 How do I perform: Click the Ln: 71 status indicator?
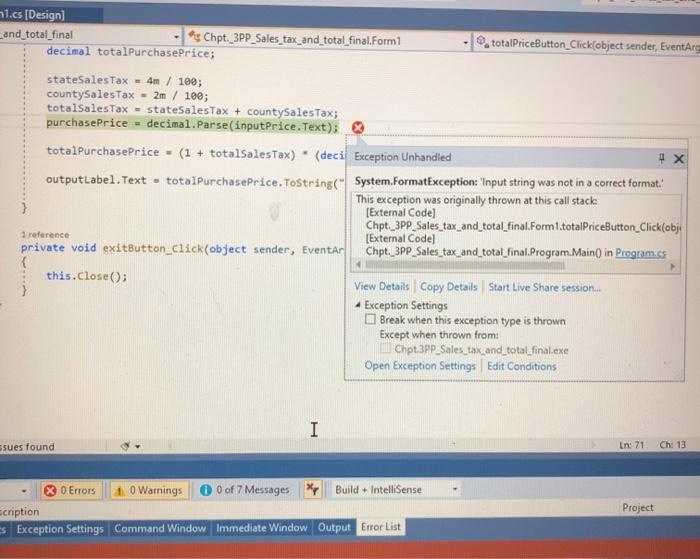pyautogui.click(x=631, y=445)
